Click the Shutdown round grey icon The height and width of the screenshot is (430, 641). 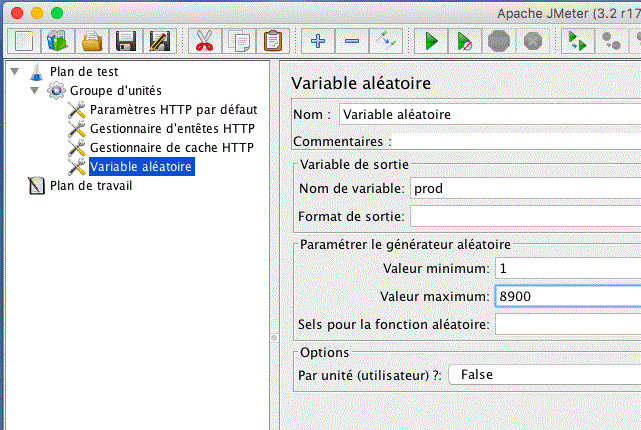pyautogui.click(x=533, y=41)
